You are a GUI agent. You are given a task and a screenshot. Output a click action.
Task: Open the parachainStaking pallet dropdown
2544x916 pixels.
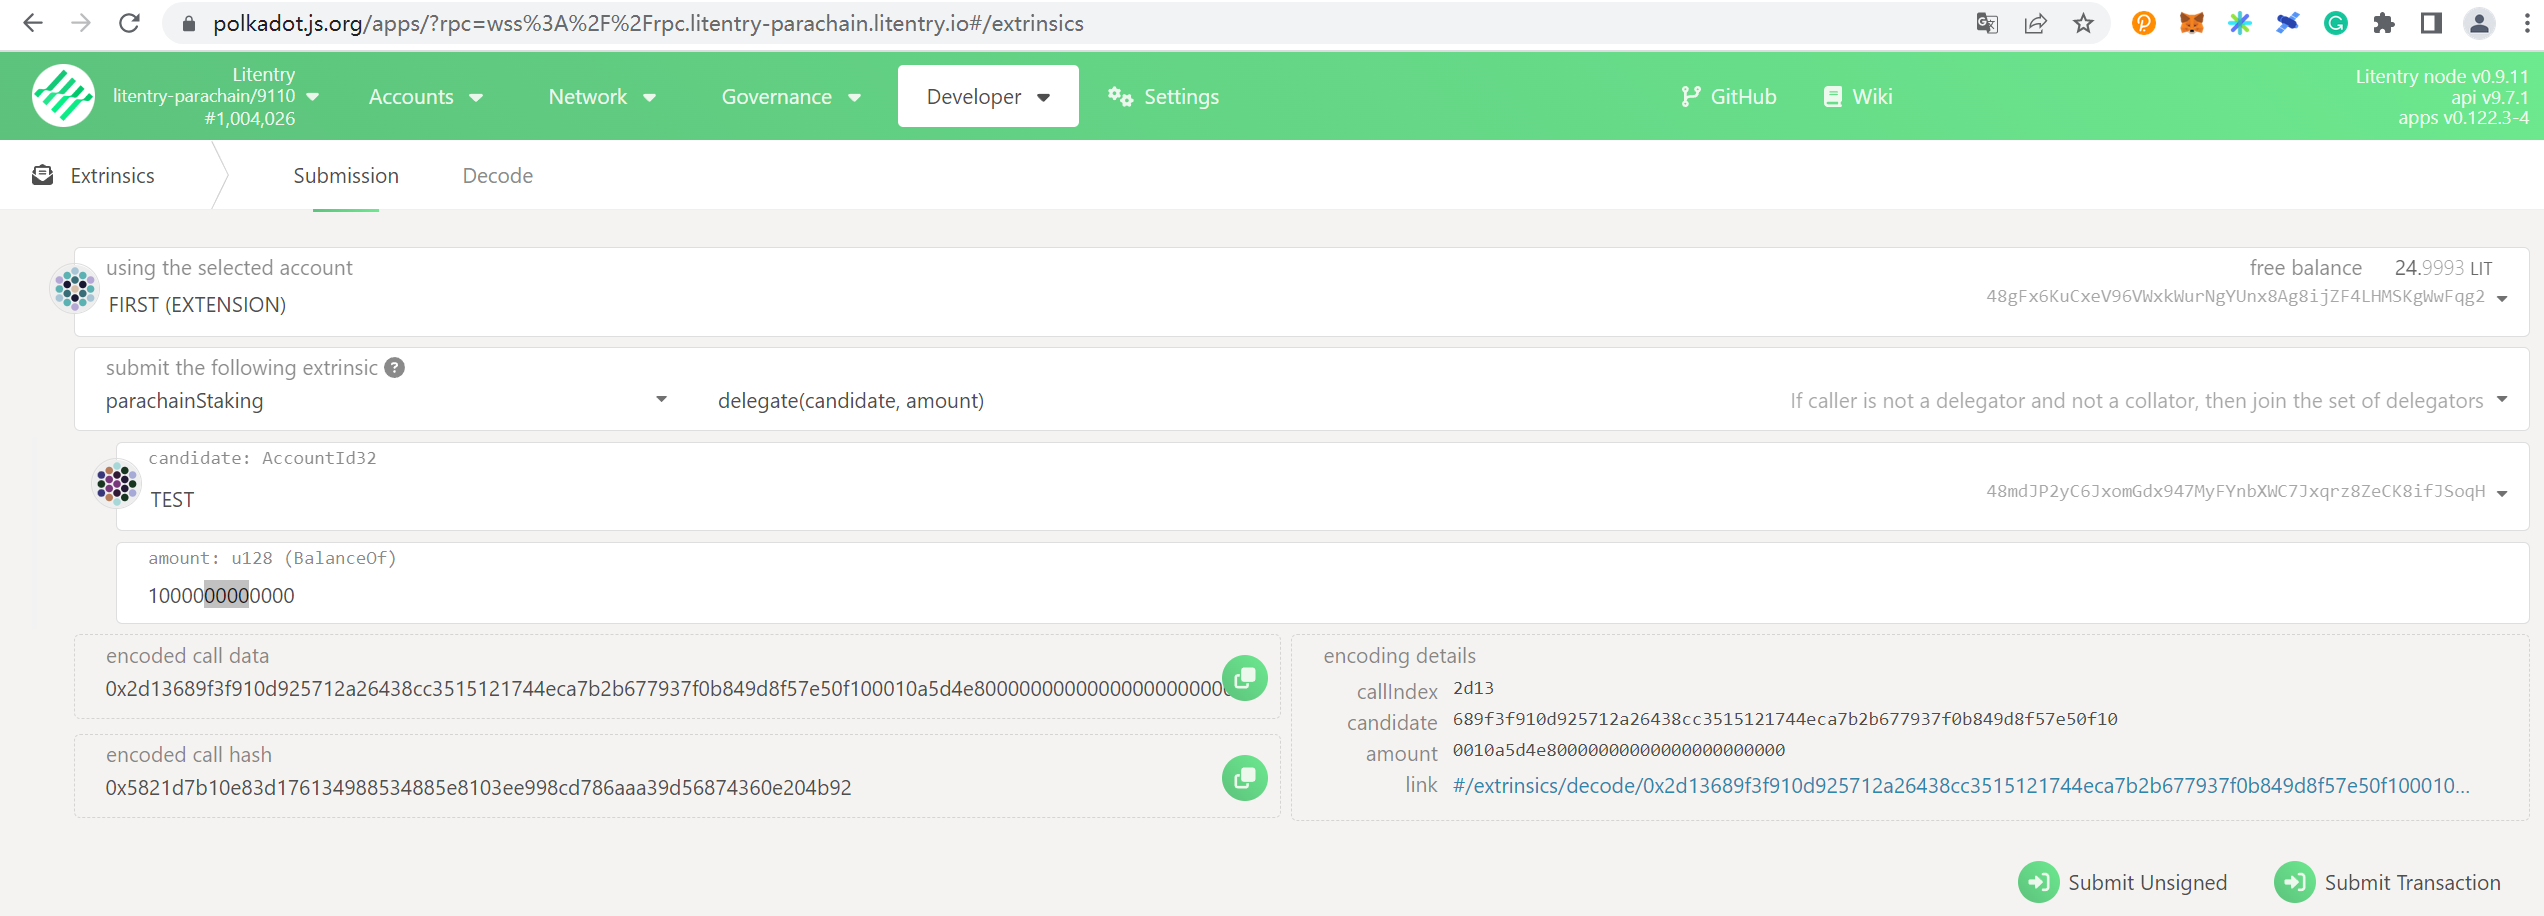tap(661, 400)
